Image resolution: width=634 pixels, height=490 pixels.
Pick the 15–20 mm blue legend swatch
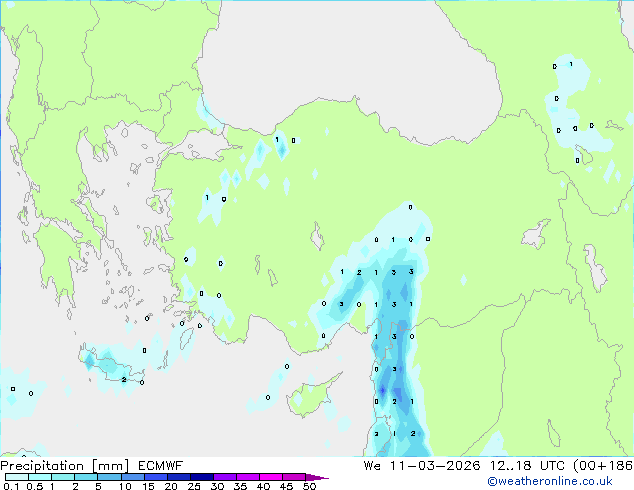click(156, 477)
